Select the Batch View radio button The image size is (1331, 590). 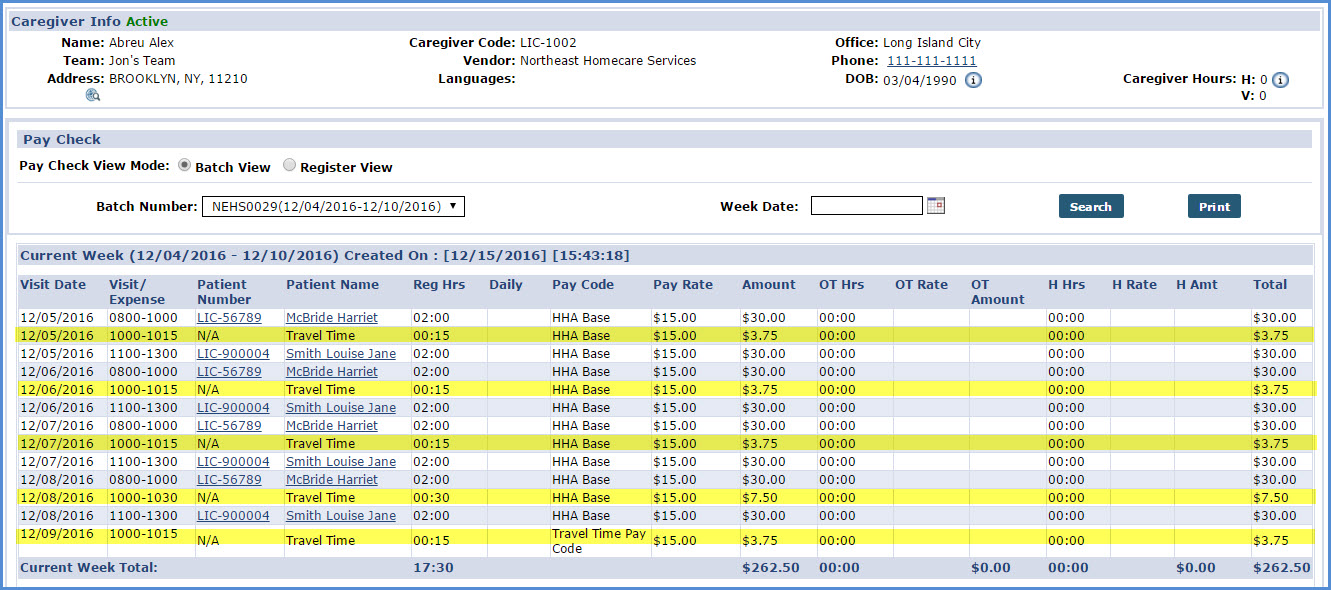pos(184,165)
